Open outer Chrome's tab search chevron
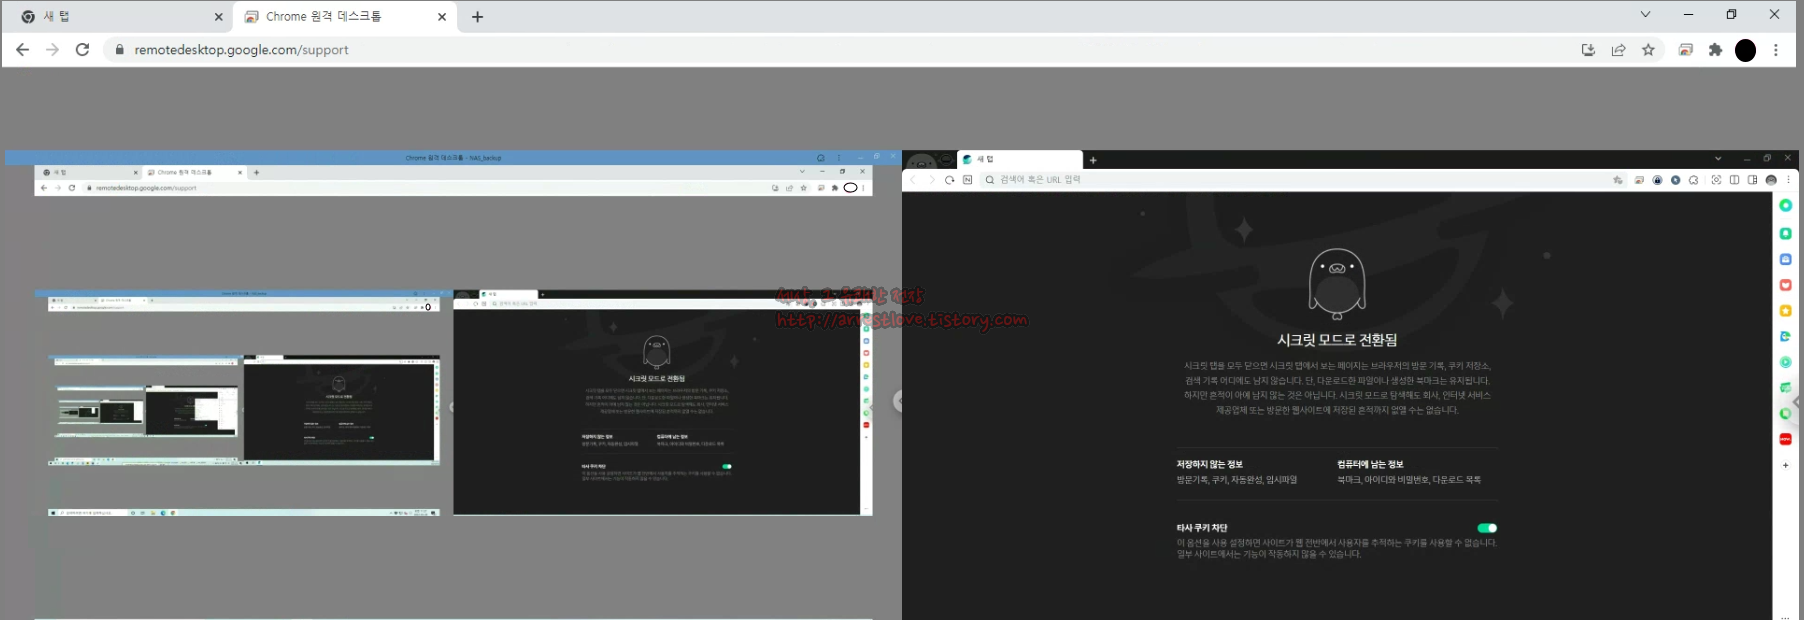 coord(1645,14)
